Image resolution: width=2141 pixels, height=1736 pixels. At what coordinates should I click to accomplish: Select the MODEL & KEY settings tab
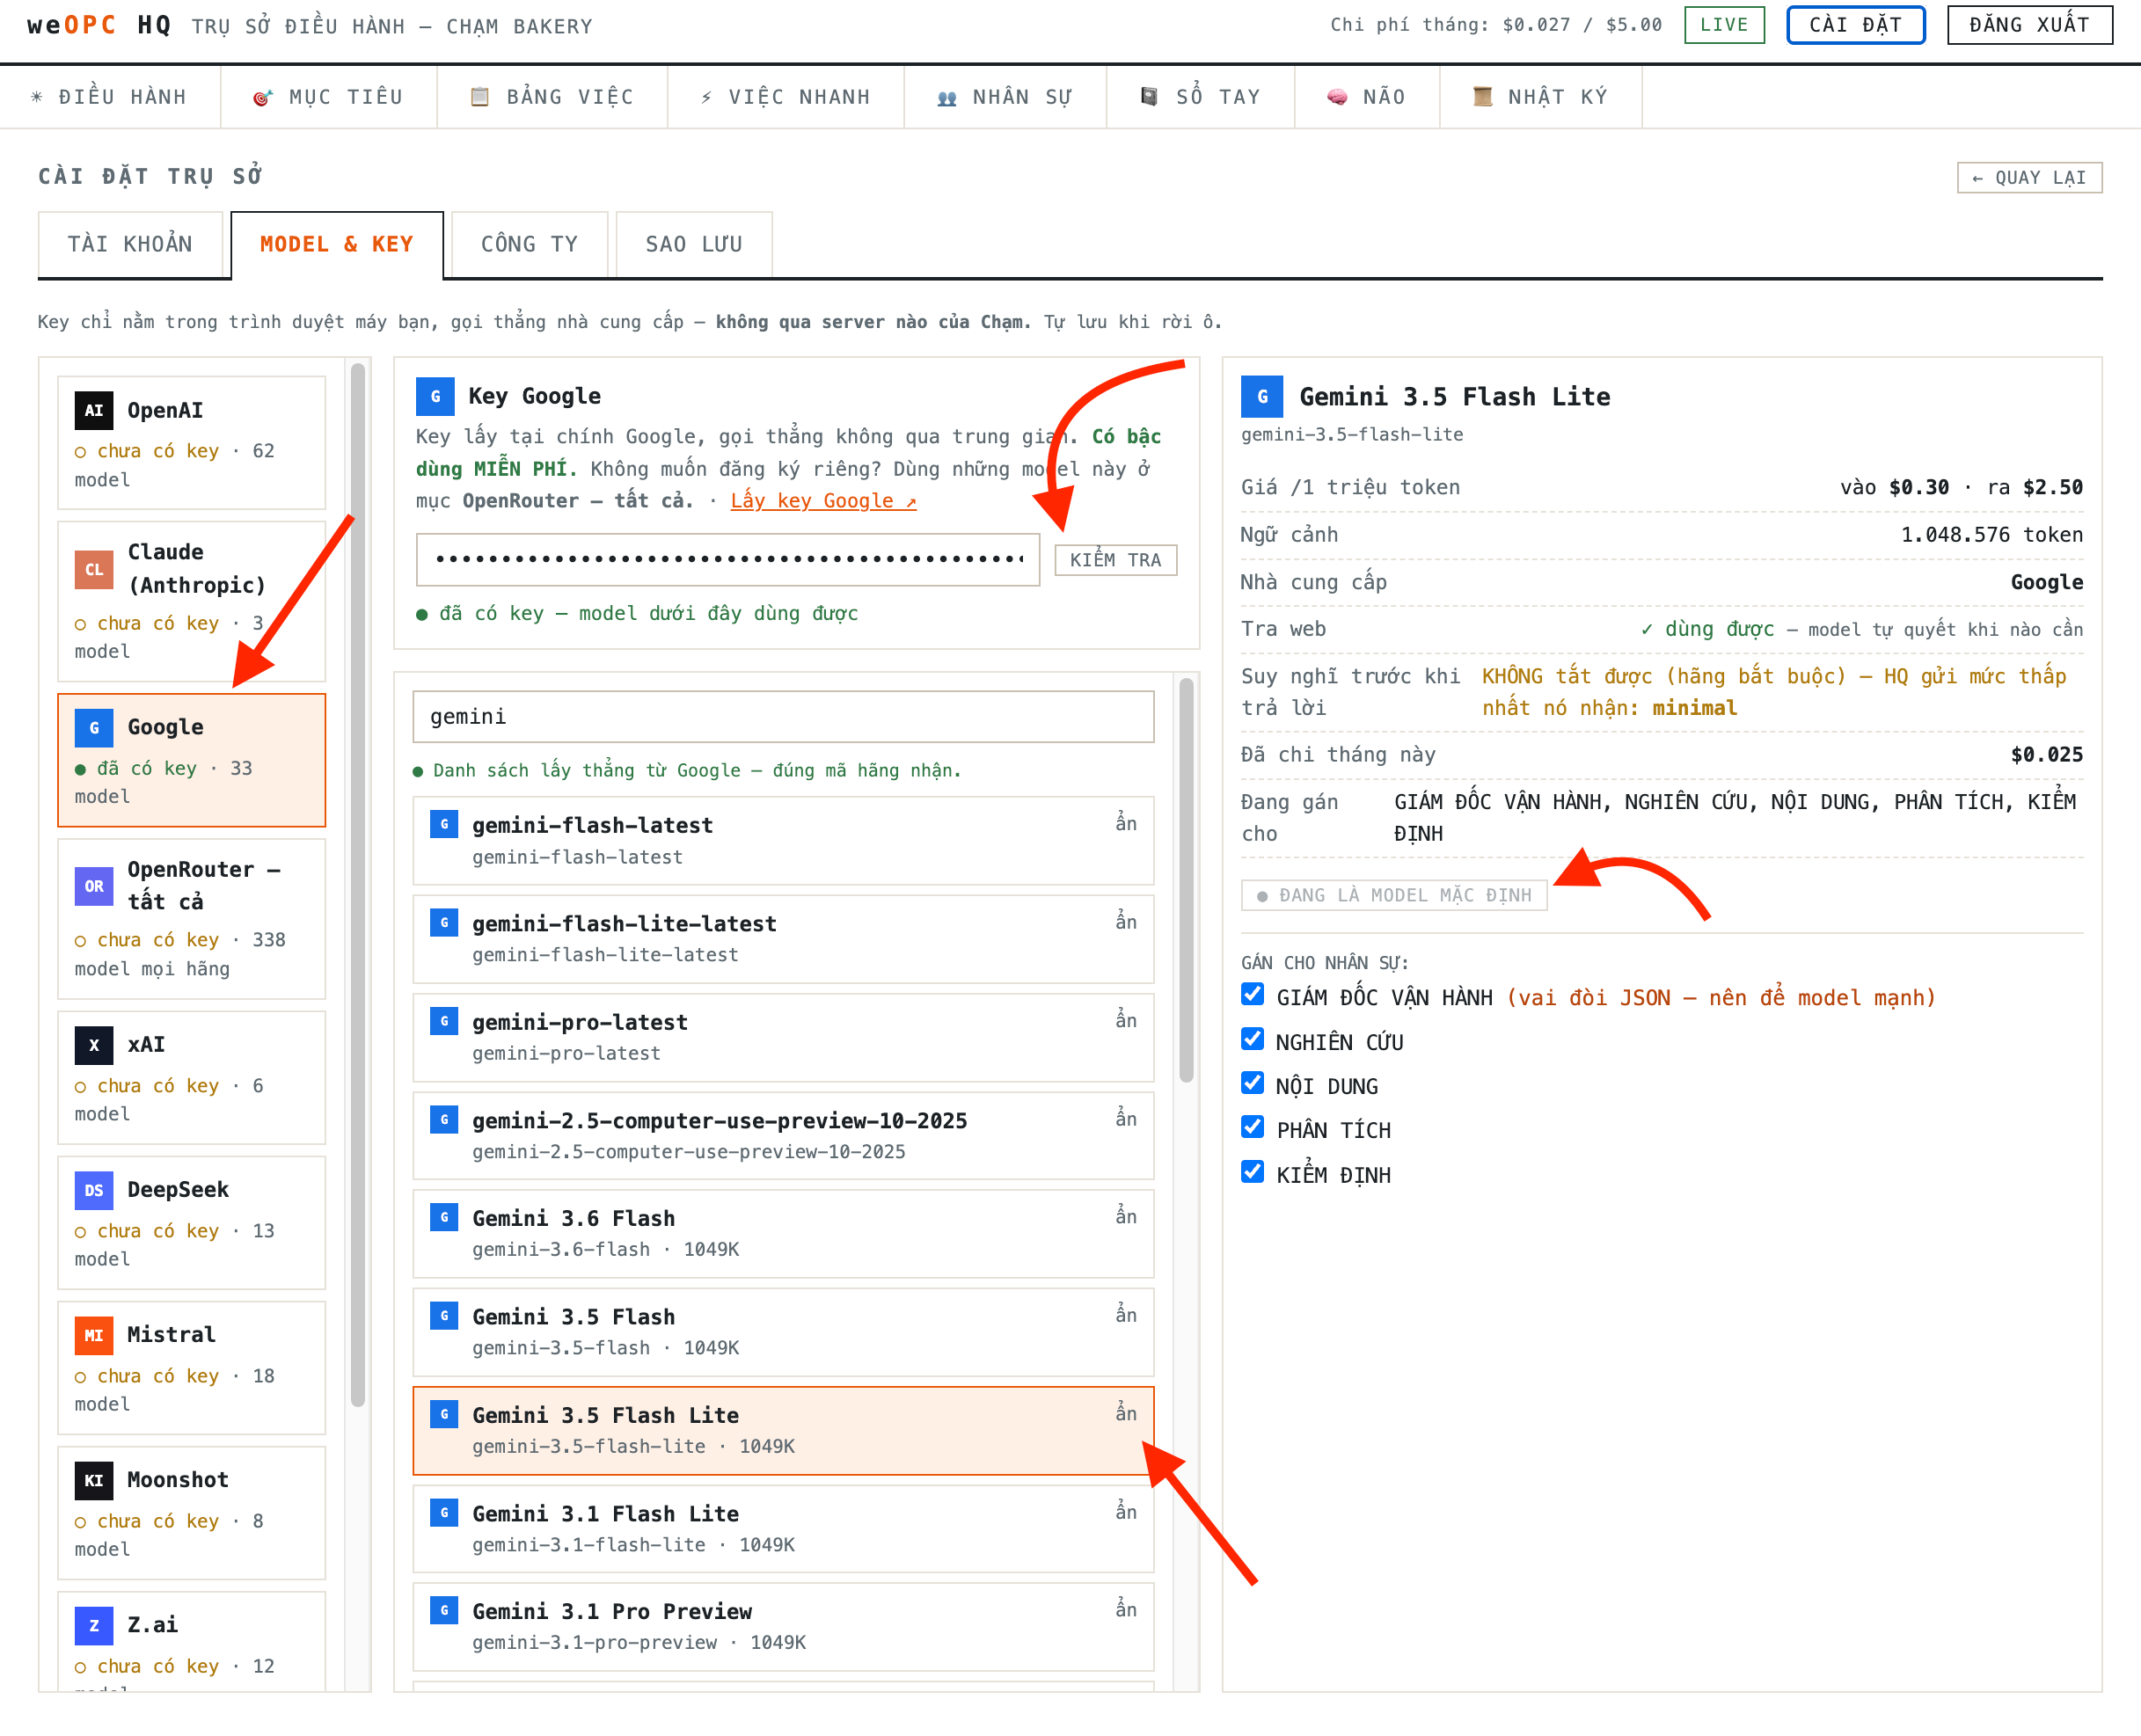337,244
